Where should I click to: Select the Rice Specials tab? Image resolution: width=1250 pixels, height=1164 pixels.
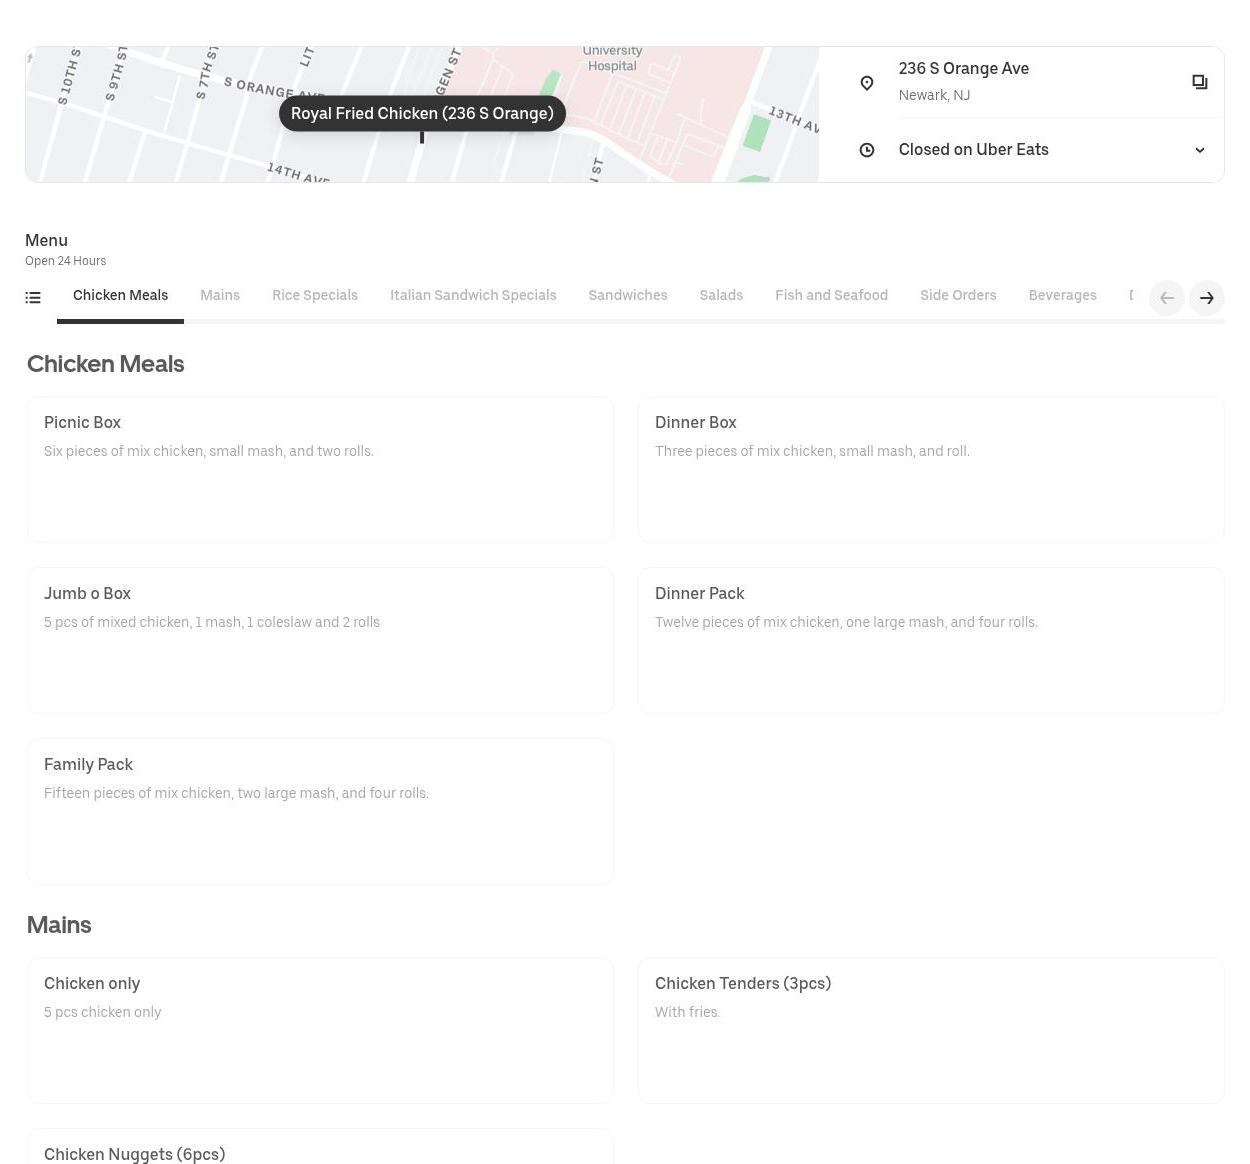click(314, 295)
